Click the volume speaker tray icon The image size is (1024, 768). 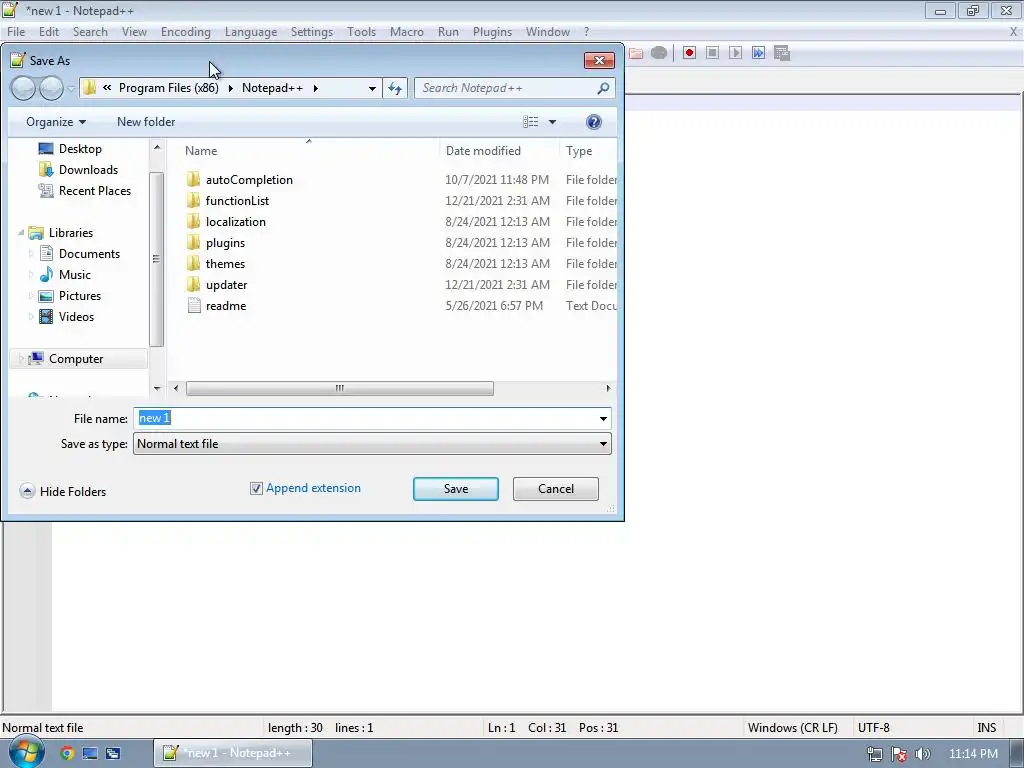pyautogui.click(x=923, y=754)
